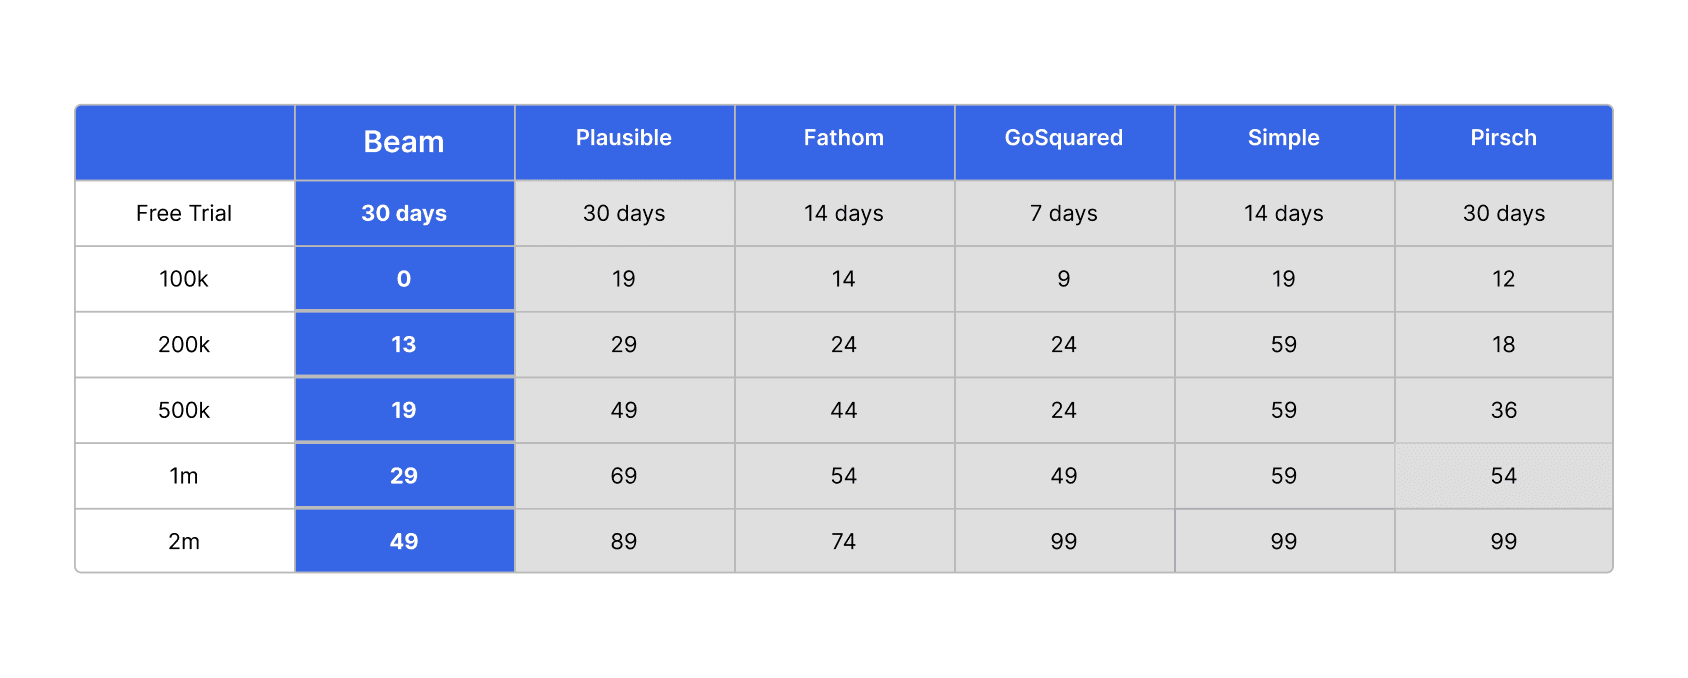Select the Plausible column header
This screenshot has height=678, width=1688.
point(624,138)
